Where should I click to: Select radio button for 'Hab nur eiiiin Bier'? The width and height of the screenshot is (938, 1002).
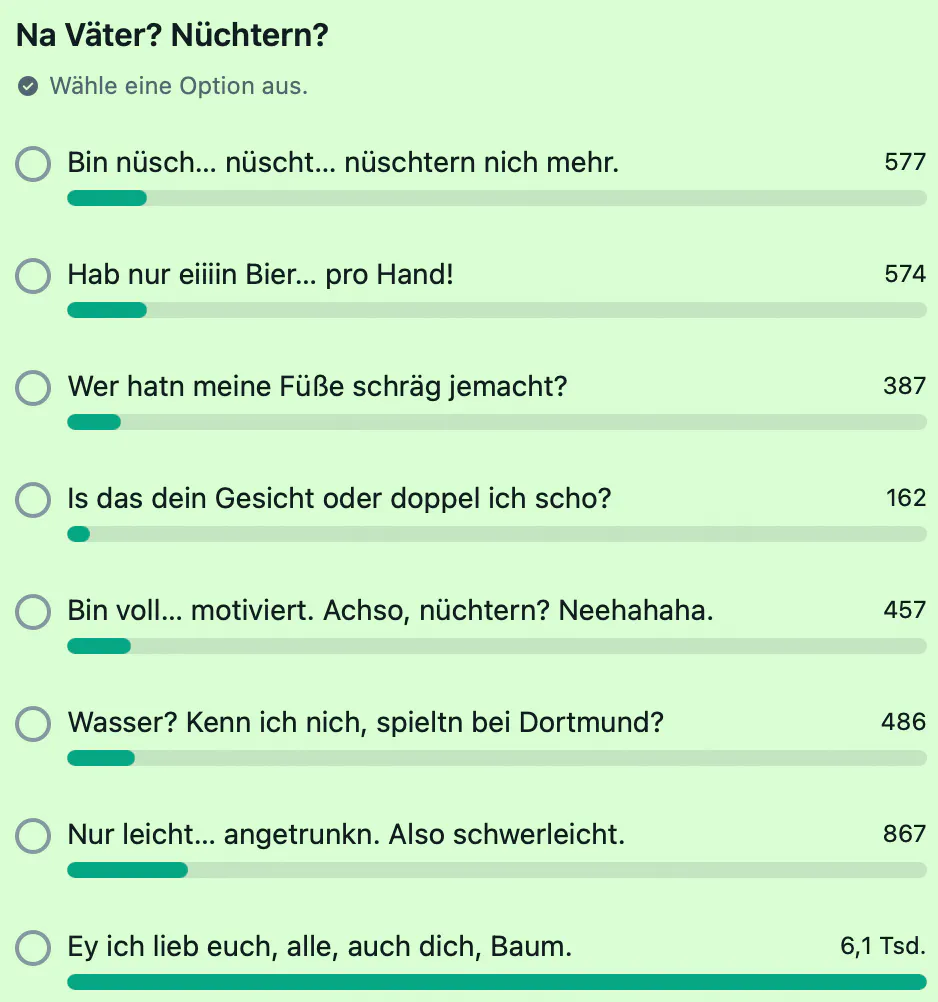pyautogui.click(x=33, y=276)
